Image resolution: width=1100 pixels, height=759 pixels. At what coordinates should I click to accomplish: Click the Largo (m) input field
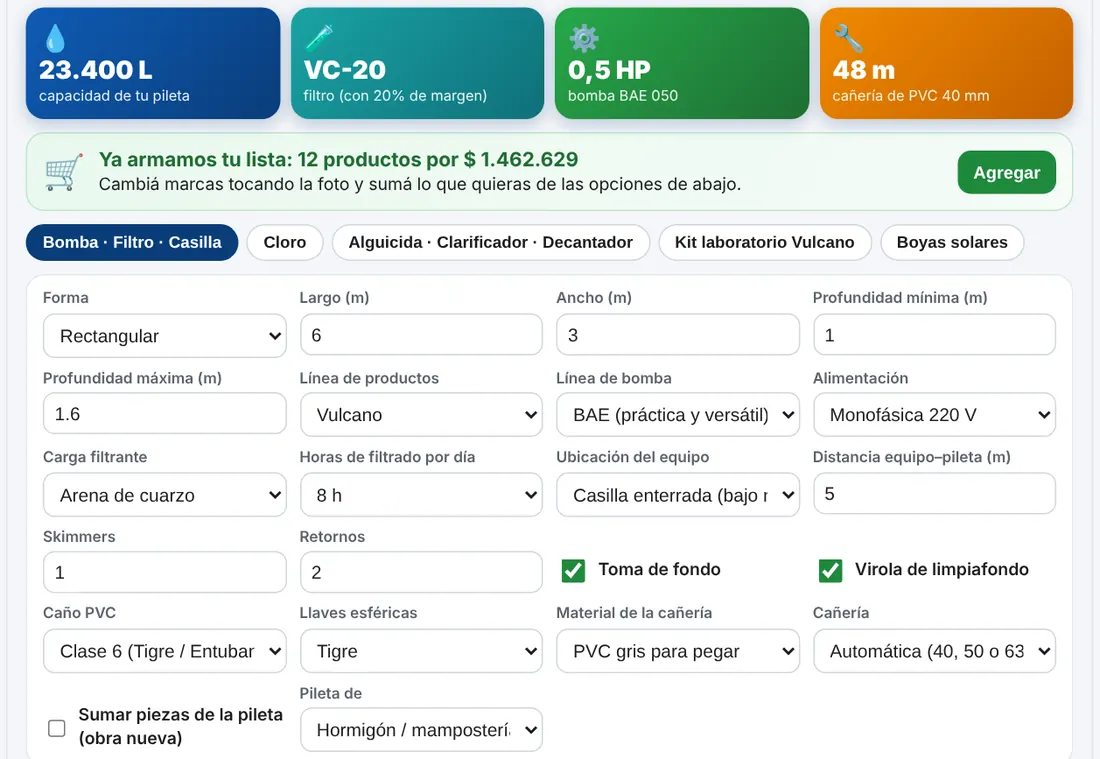(421, 335)
